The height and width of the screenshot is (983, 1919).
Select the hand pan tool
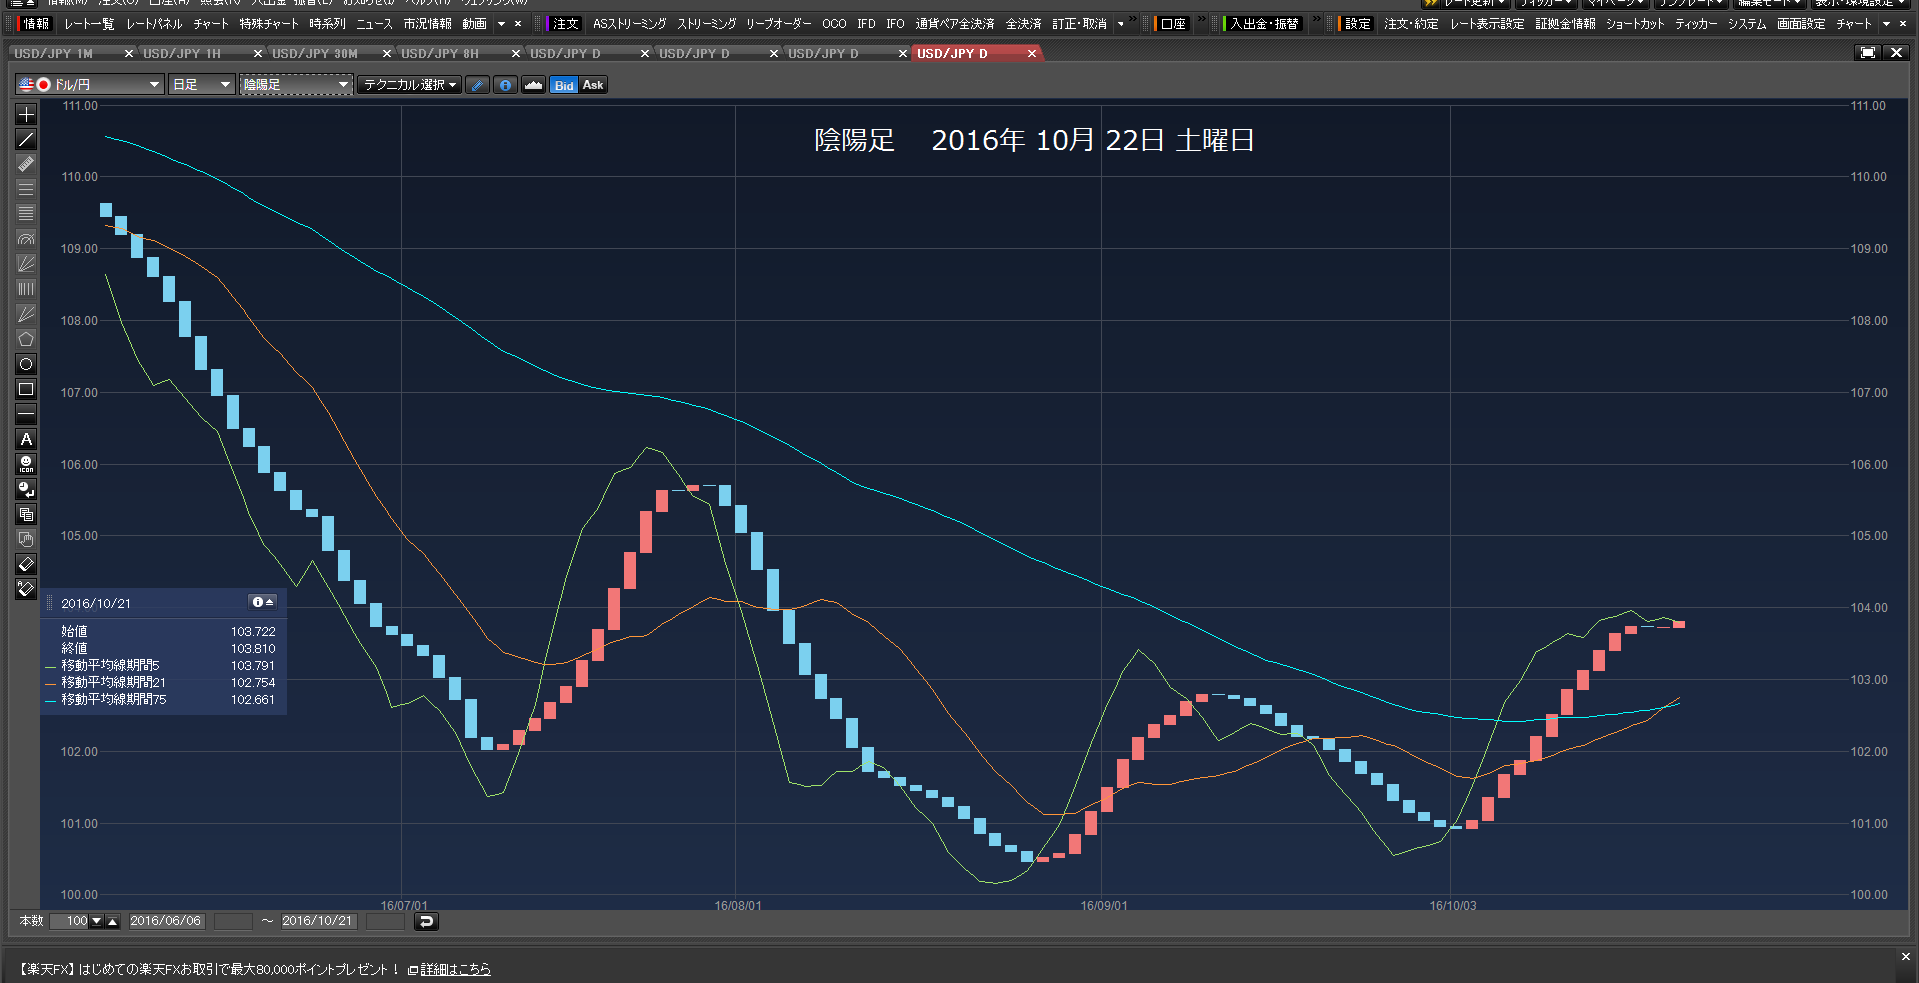[26, 539]
